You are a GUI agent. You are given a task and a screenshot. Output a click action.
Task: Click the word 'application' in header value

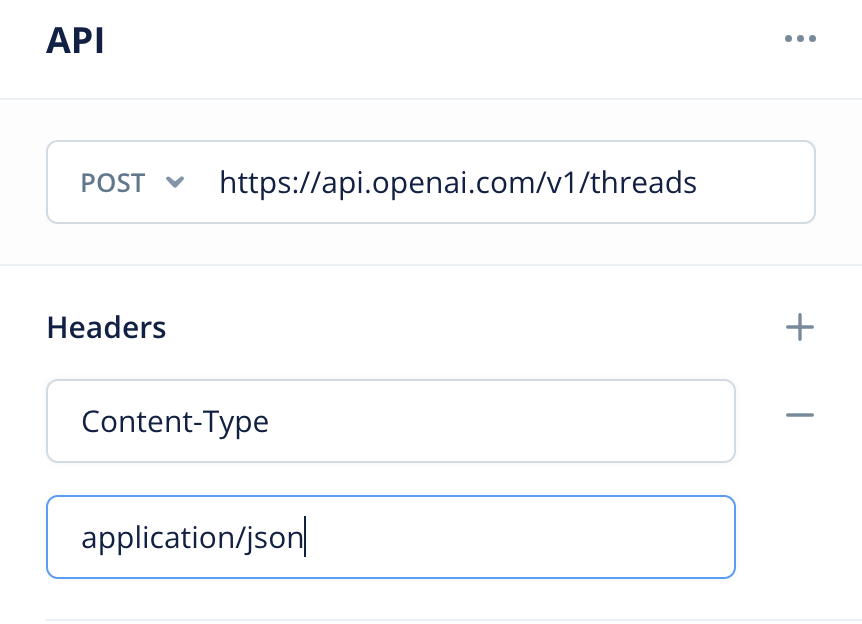pos(158,538)
